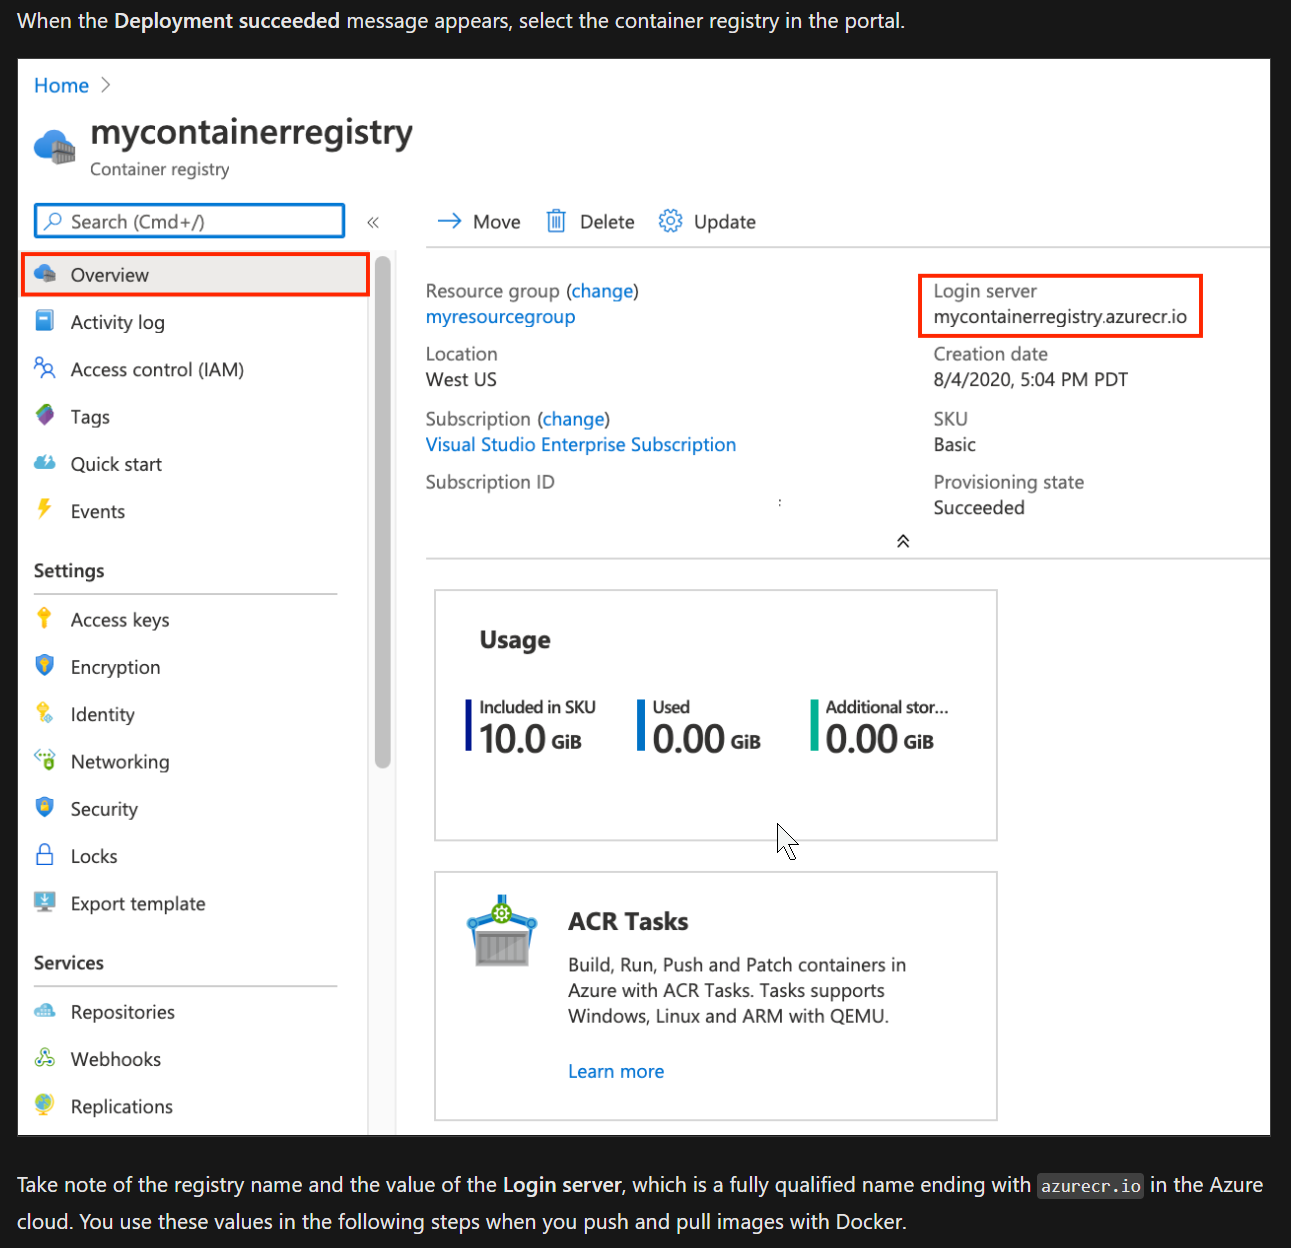Open Events menu item
1291x1248 pixels.
point(98,512)
